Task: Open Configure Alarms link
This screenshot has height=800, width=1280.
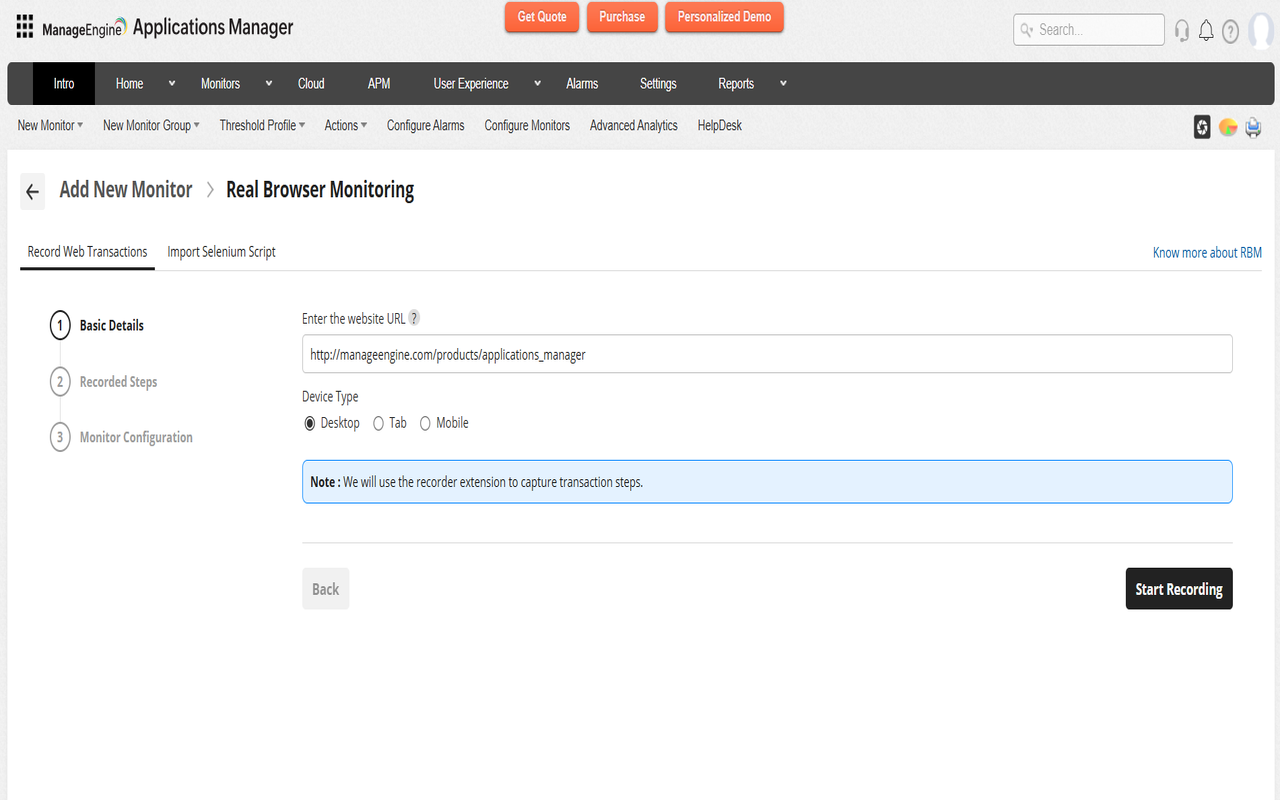Action: (426, 125)
